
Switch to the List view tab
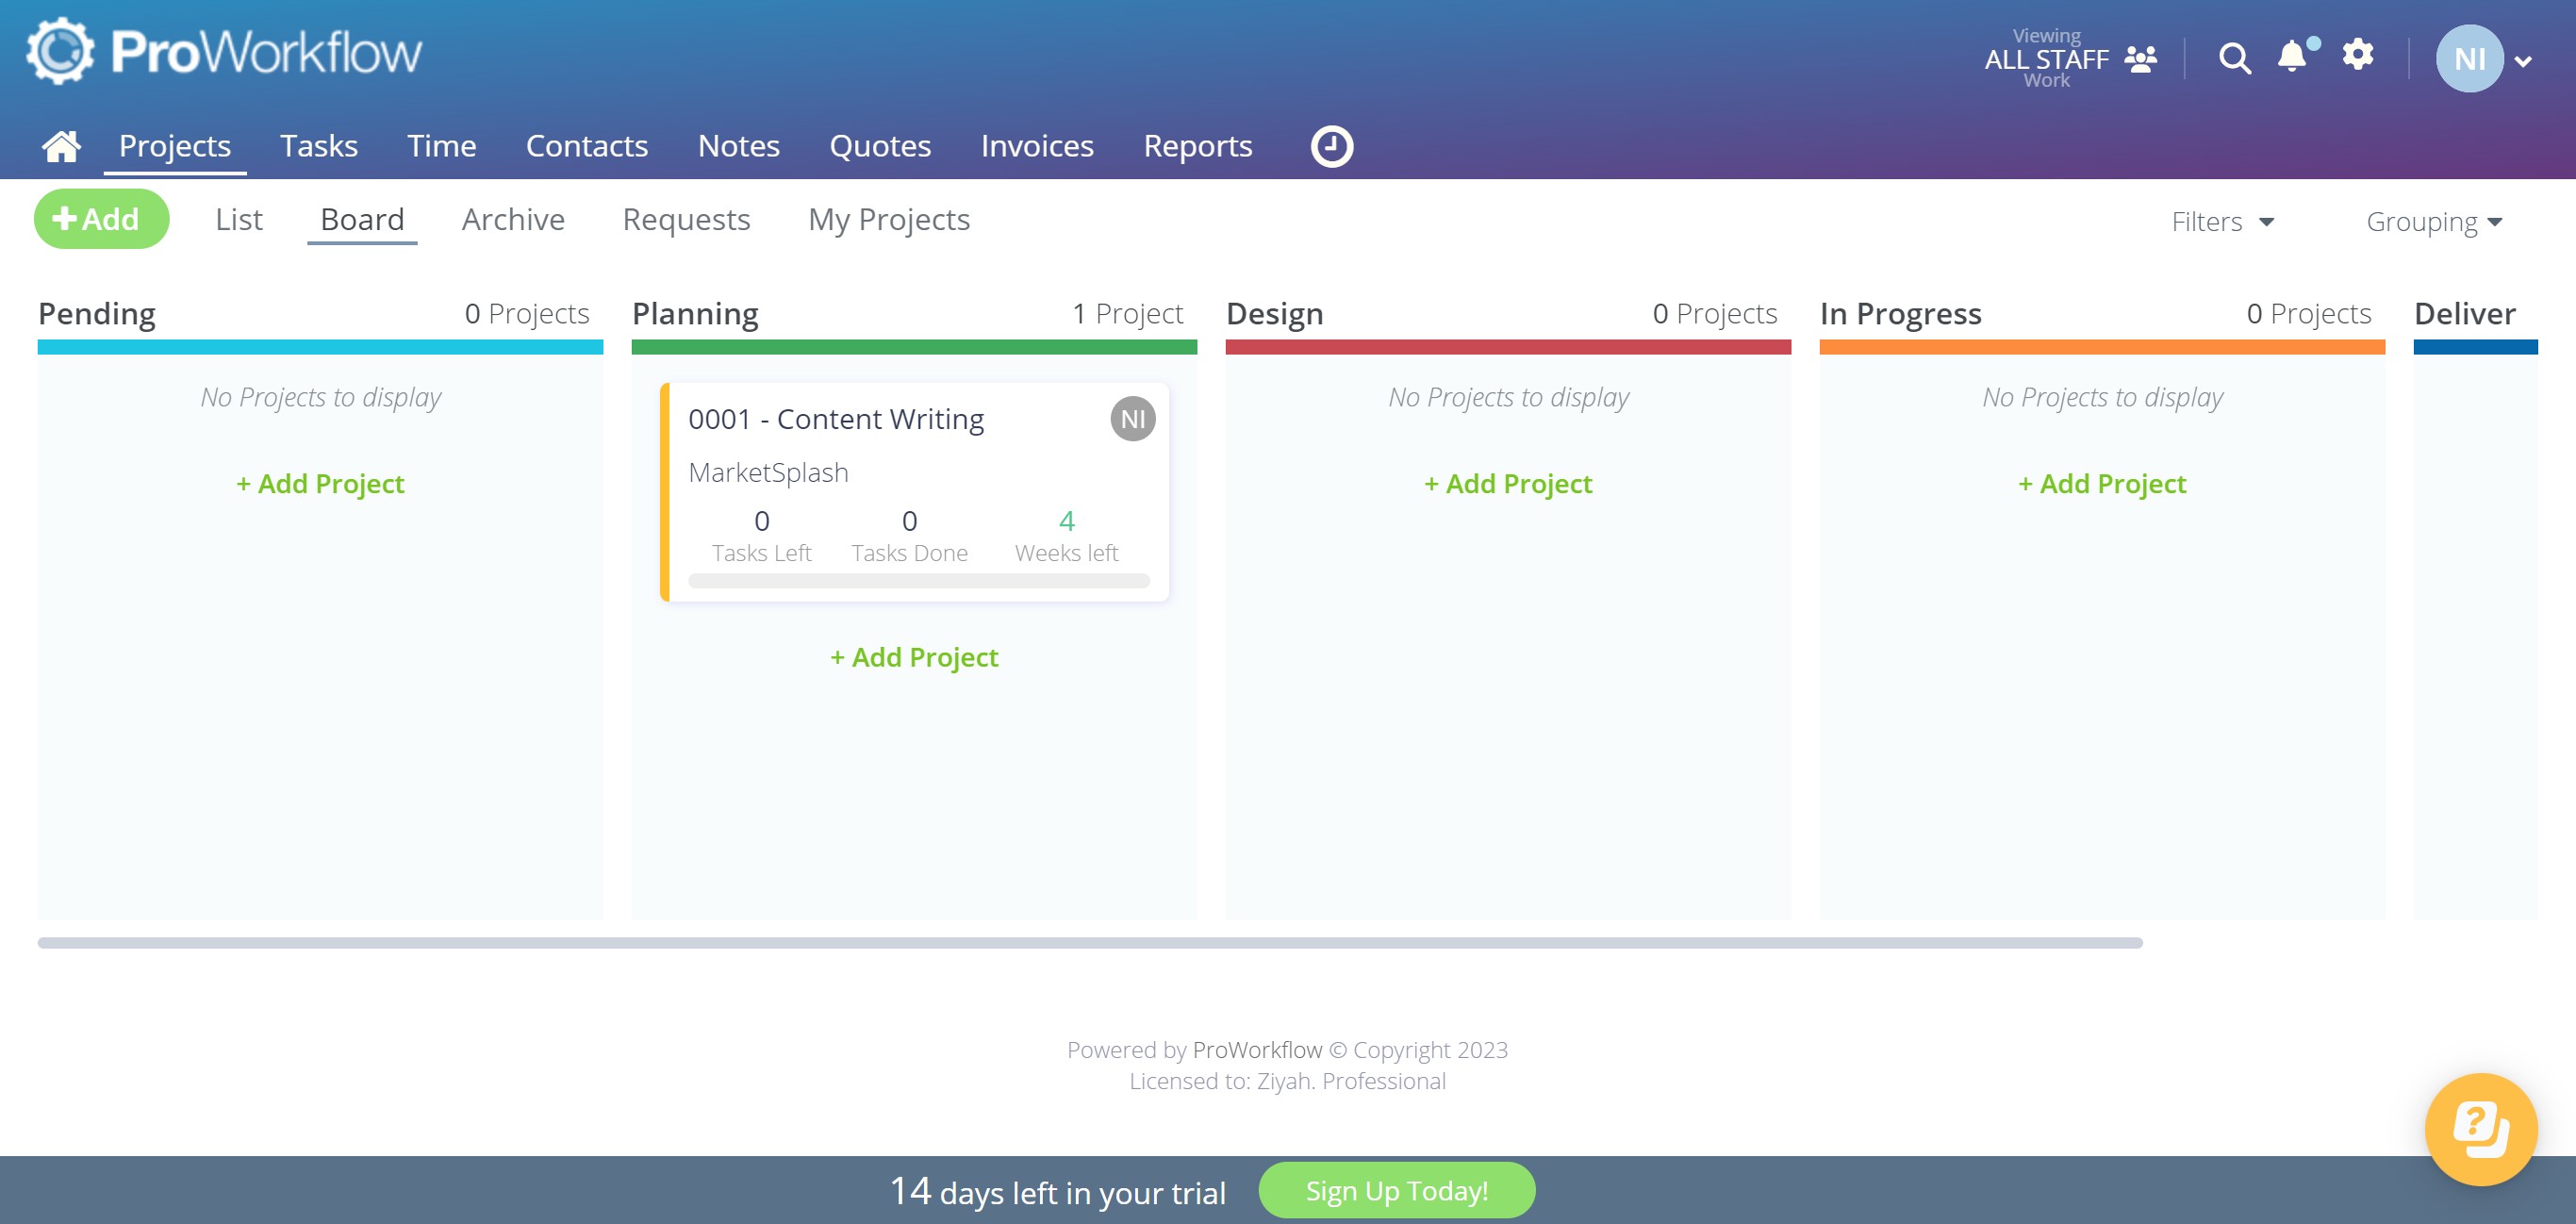(238, 219)
